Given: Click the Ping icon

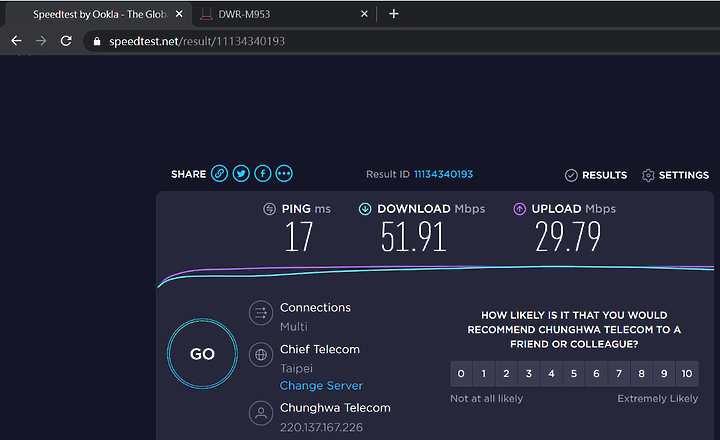Looking at the screenshot, I should [x=269, y=209].
